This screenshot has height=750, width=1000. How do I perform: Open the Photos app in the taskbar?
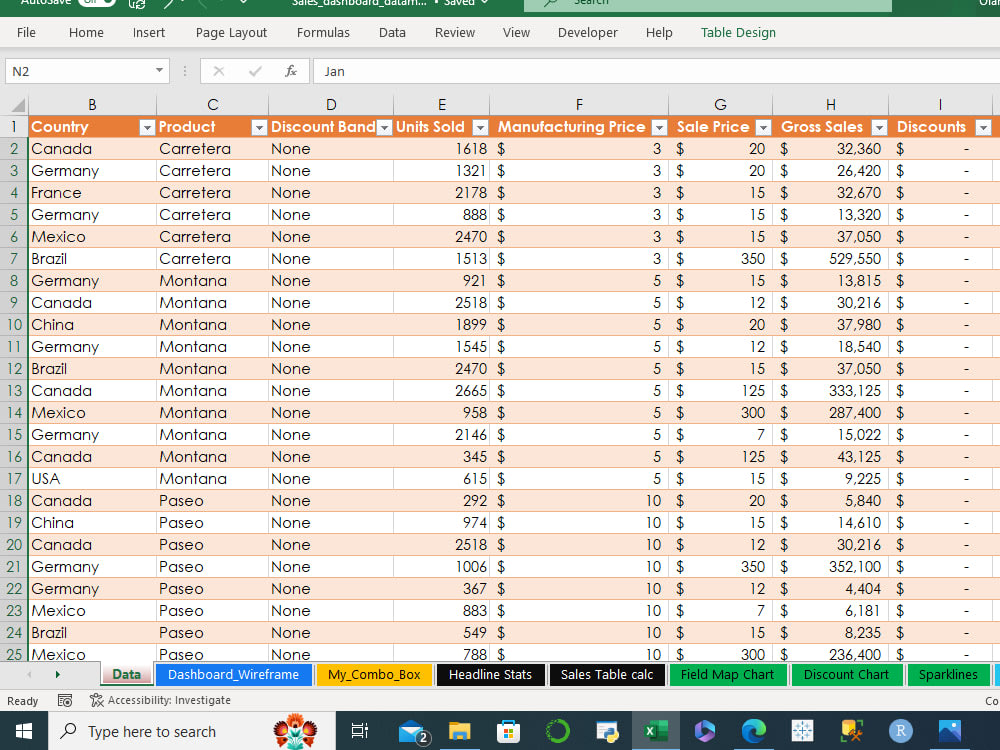(x=950, y=731)
